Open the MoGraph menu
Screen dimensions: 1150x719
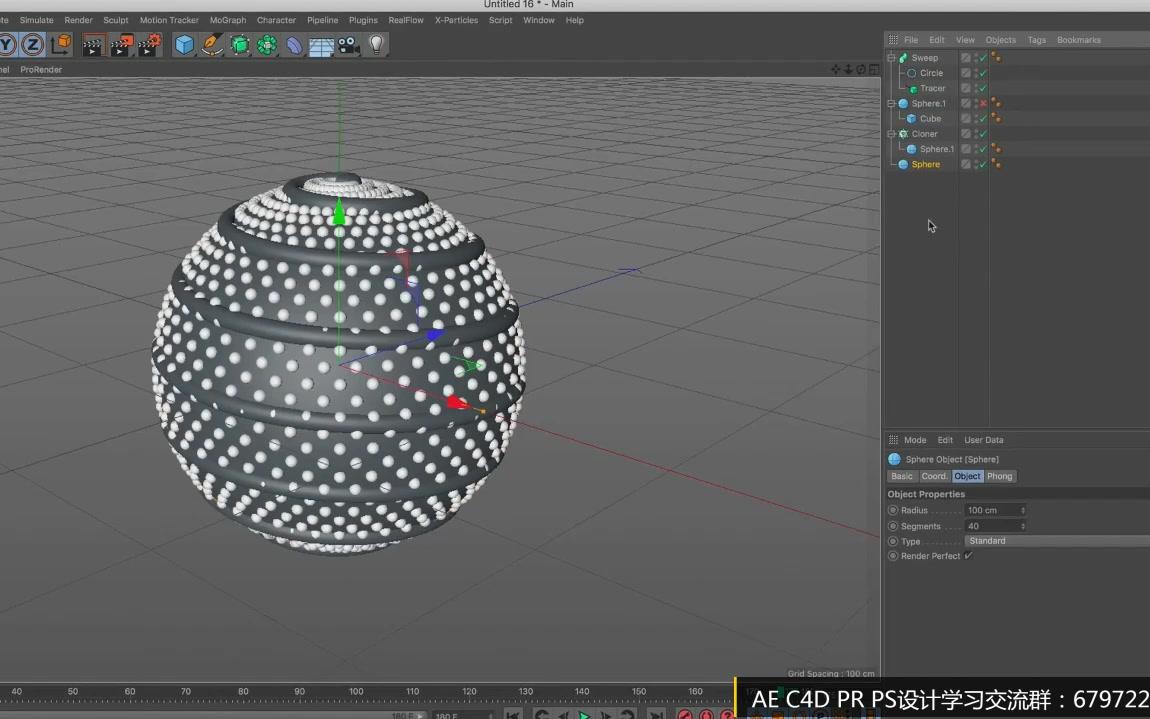(227, 19)
